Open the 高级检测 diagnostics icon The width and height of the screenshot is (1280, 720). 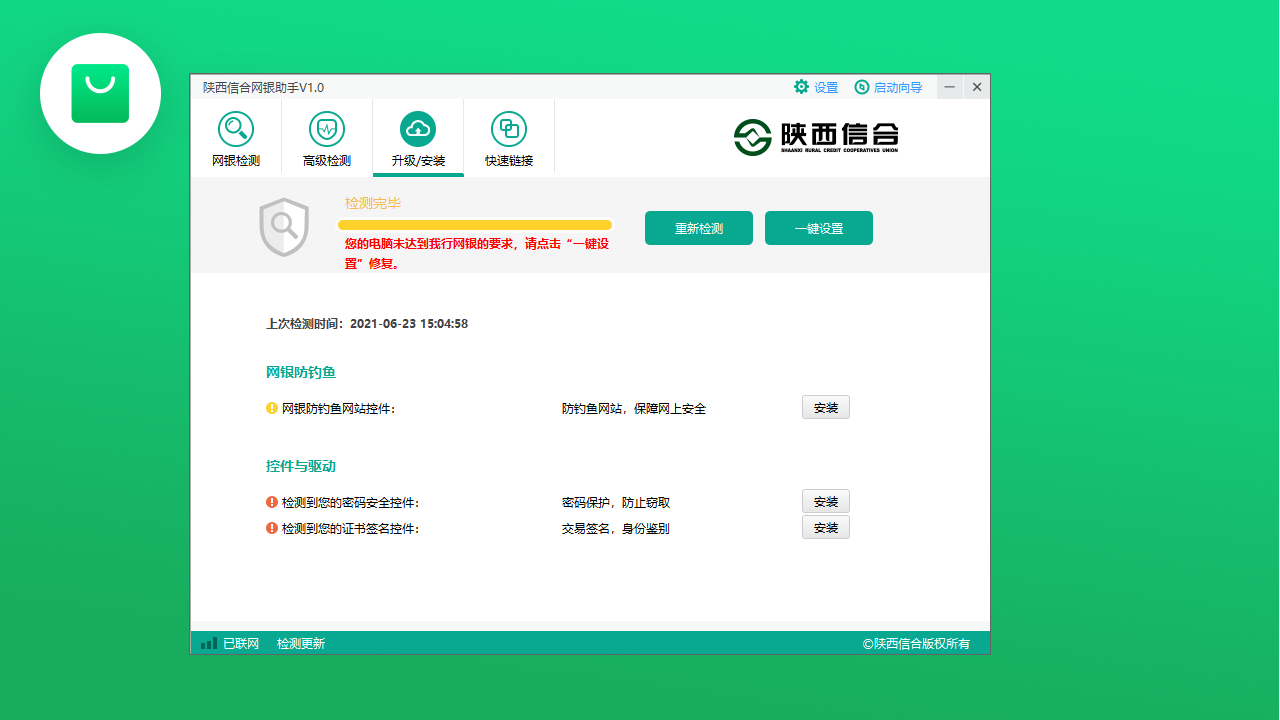tap(326, 128)
